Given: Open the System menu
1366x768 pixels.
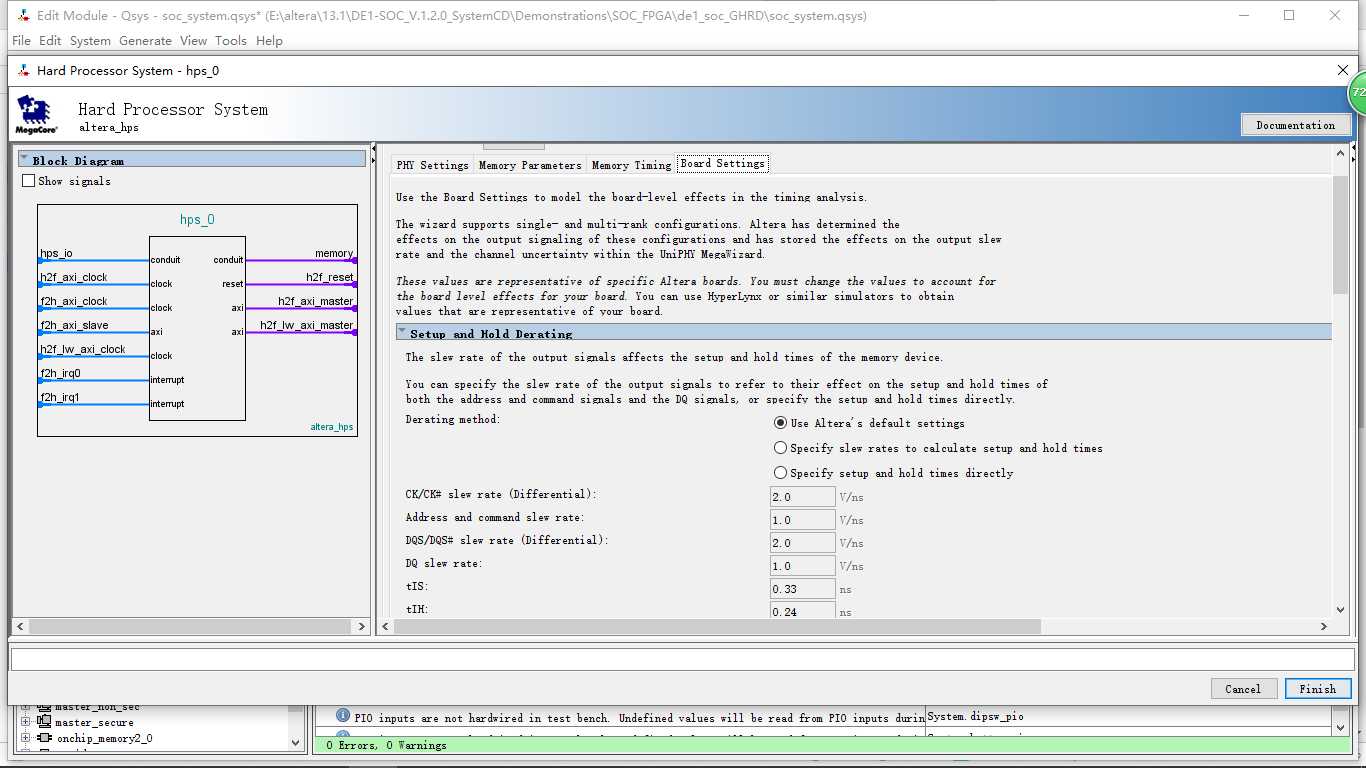Looking at the screenshot, I should pos(90,41).
